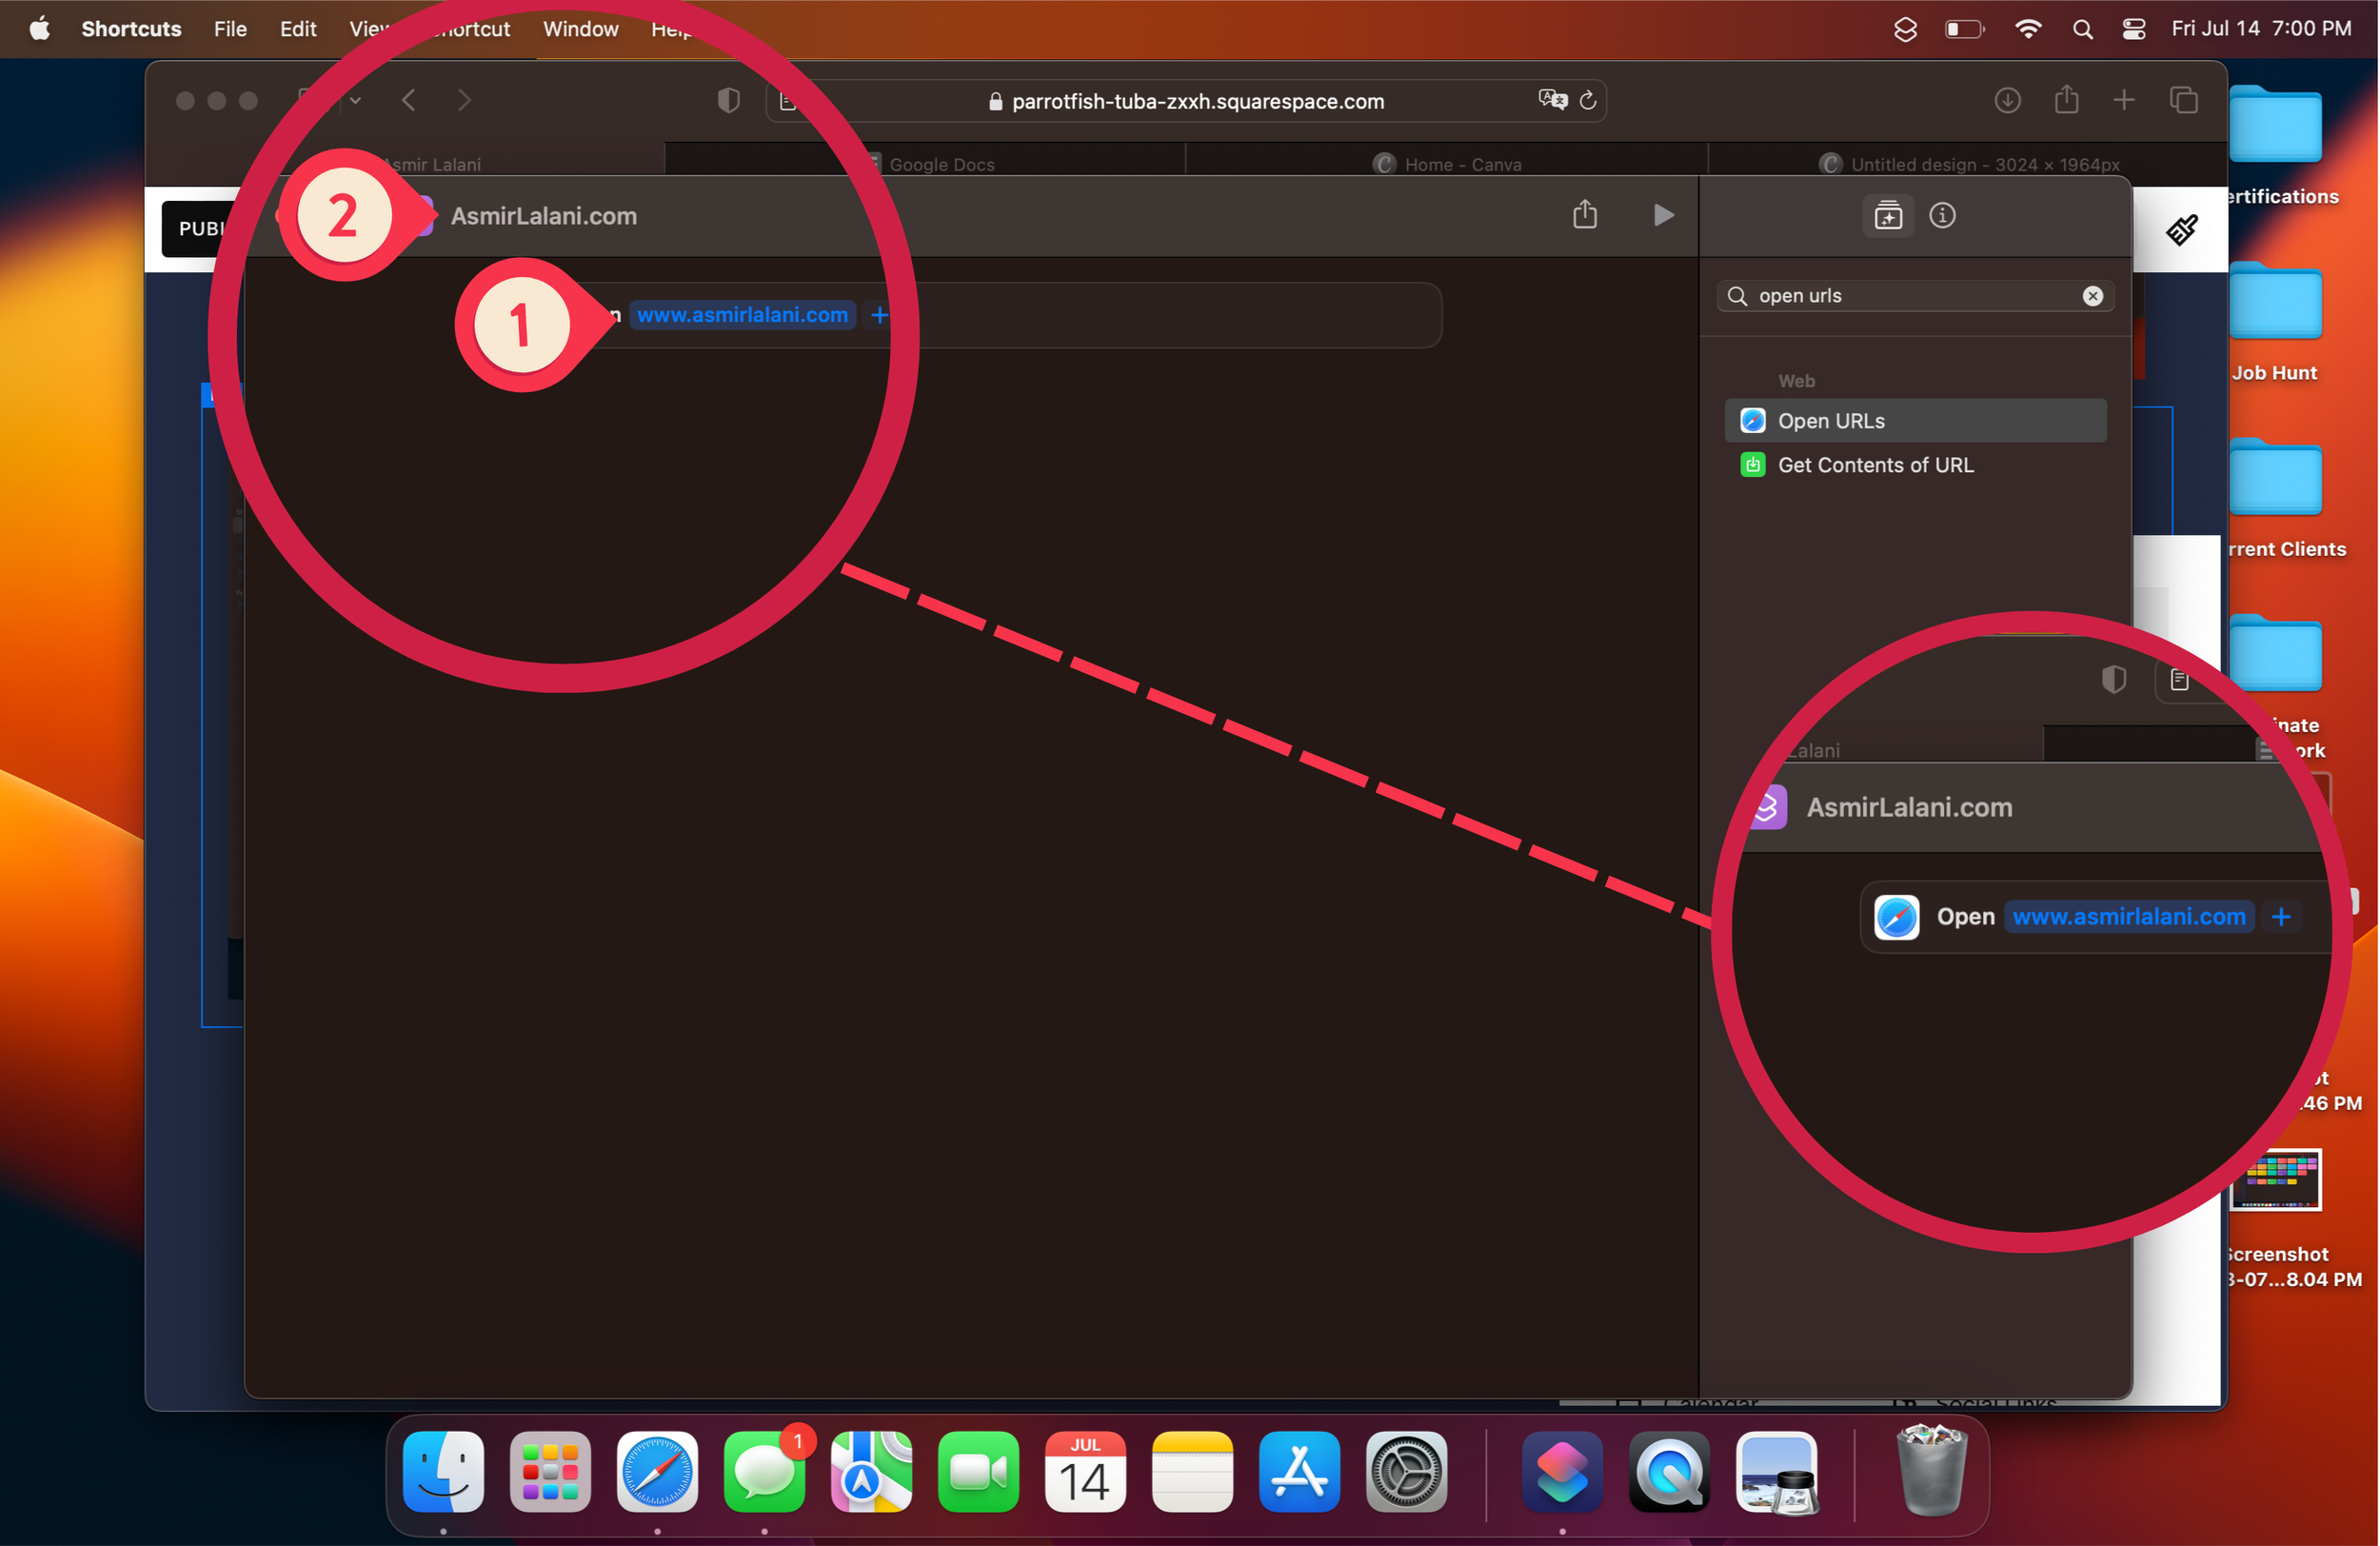Image resolution: width=2380 pixels, height=1546 pixels.
Task: Click the Spotlight search icon
Action: [x=2082, y=29]
